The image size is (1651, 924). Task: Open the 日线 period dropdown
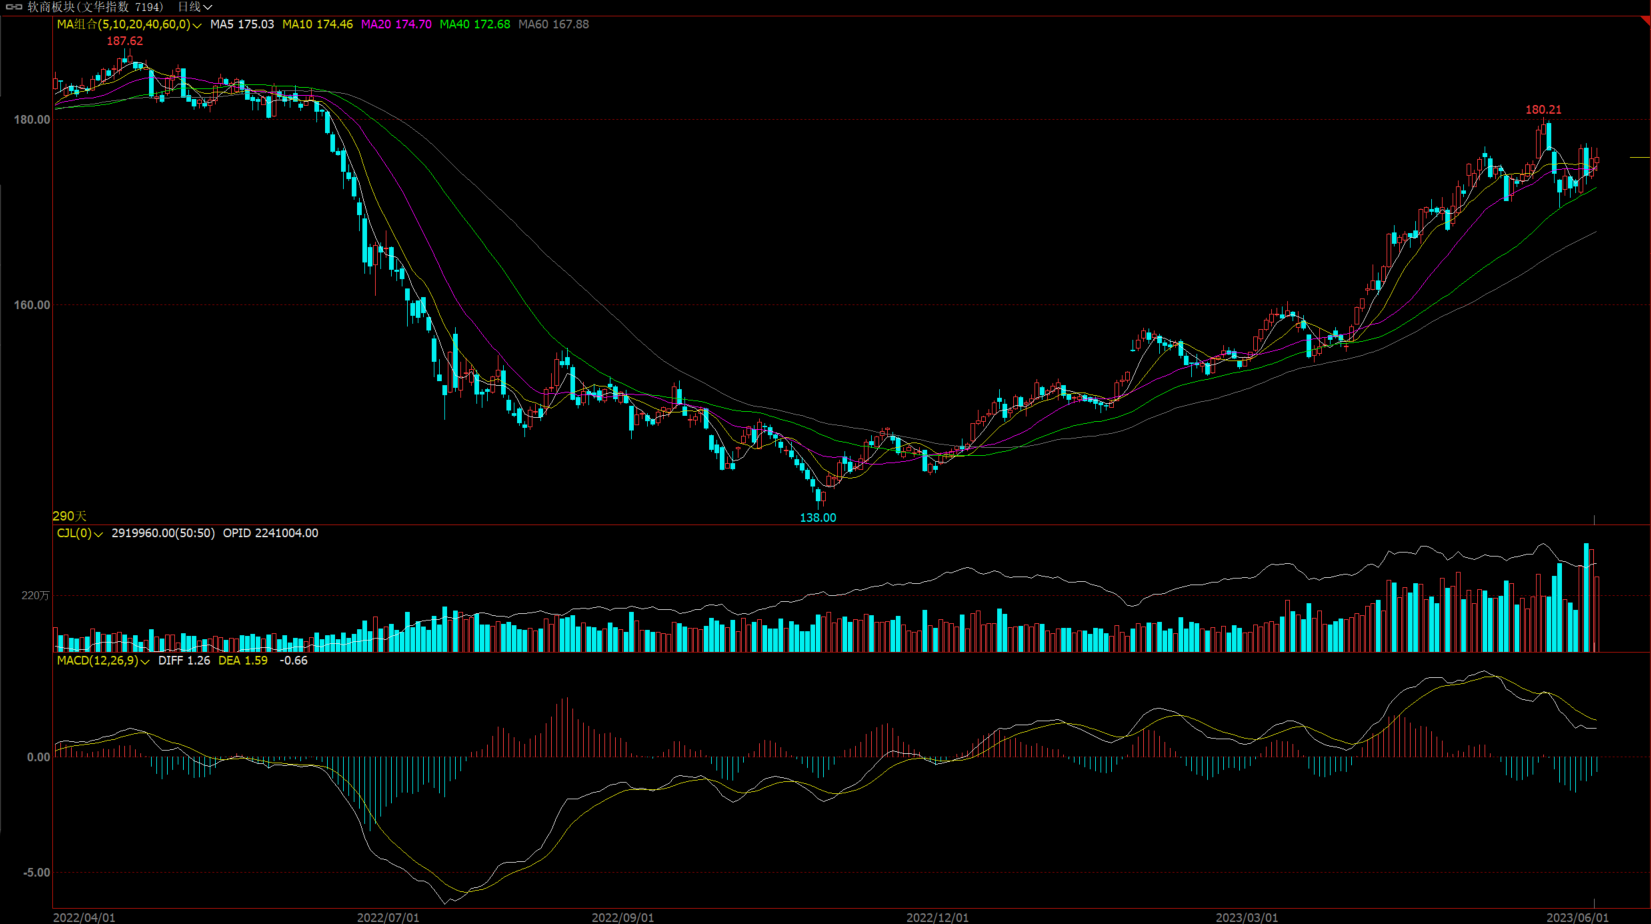point(195,7)
